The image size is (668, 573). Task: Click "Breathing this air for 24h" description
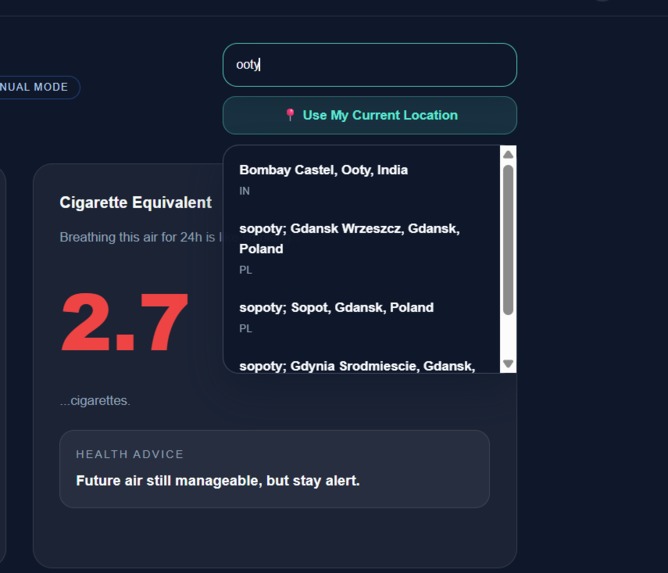[x=141, y=237]
